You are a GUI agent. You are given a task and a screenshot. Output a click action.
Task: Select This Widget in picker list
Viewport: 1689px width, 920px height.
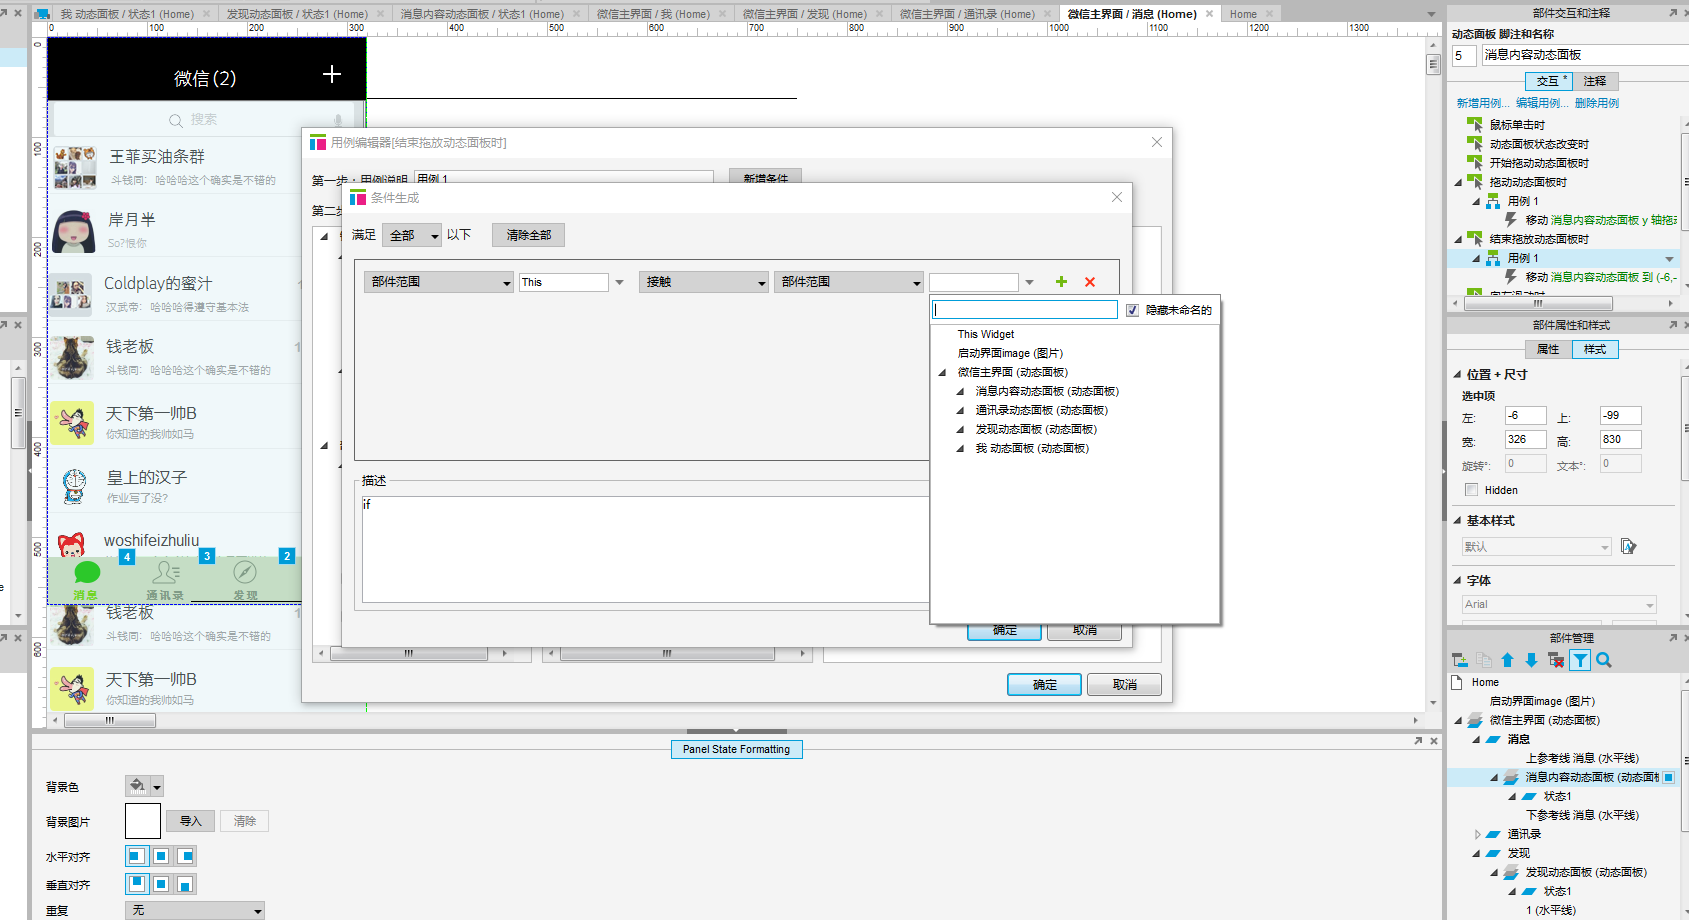(986, 334)
